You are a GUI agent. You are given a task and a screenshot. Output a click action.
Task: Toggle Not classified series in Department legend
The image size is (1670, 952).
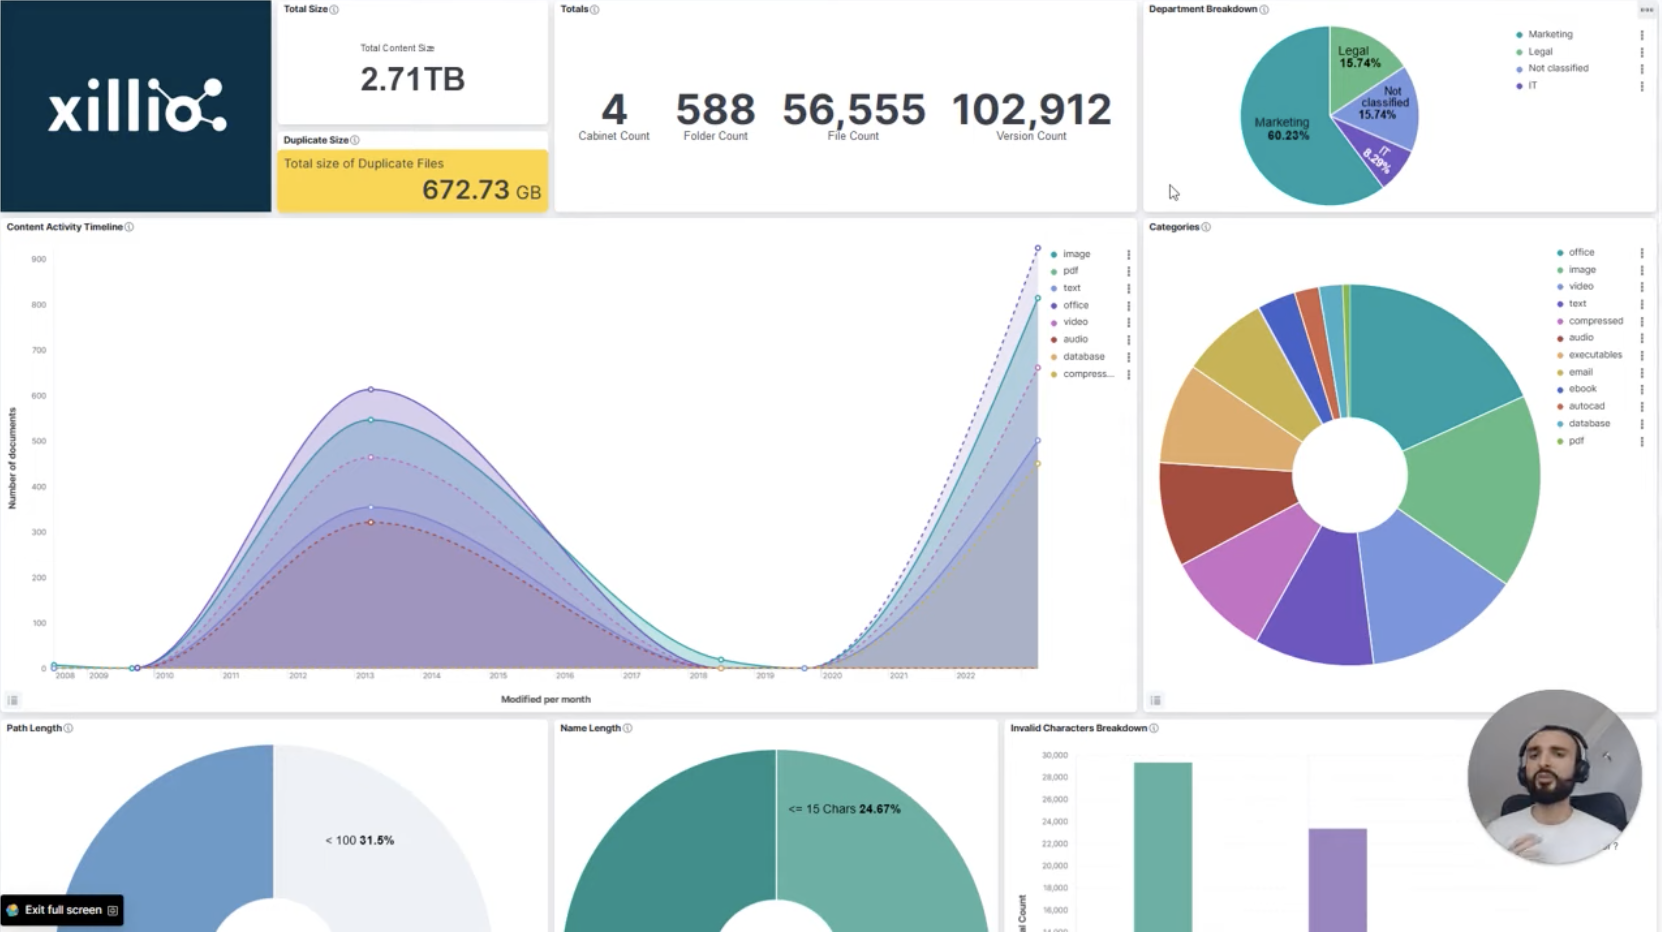click(1558, 69)
